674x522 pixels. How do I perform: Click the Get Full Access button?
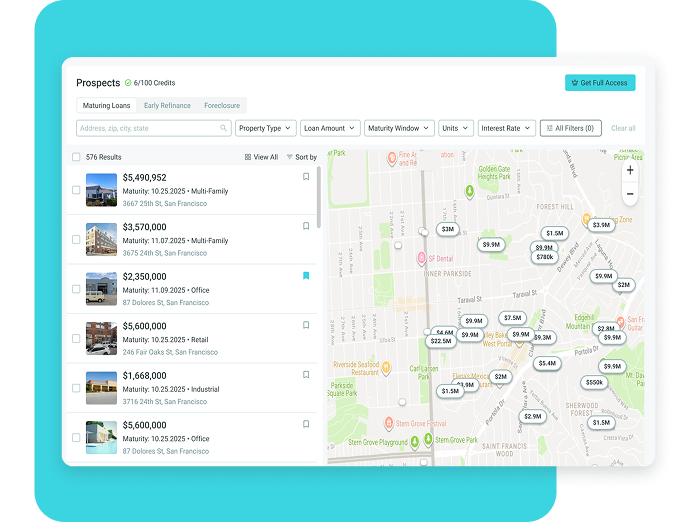[x=600, y=83]
